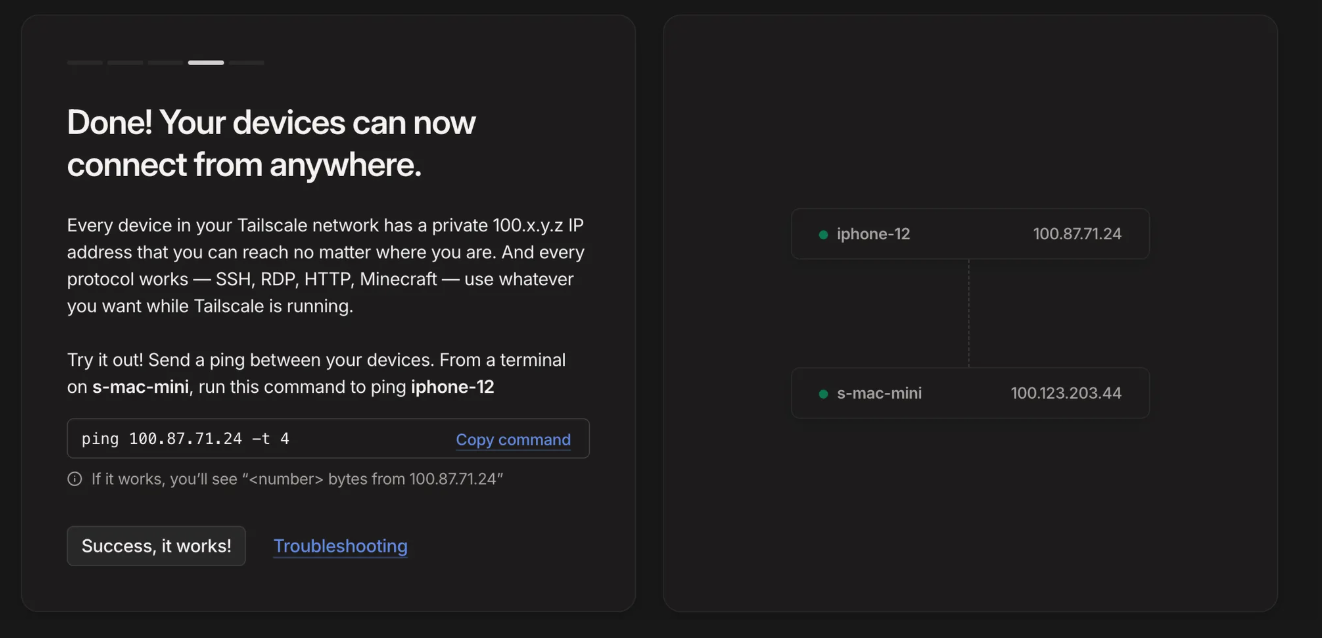Click IP address 100.123.203.44 in s-mac-mini card
Image resolution: width=1322 pixels, height=638 pixels.
[x=1066, y=393]
